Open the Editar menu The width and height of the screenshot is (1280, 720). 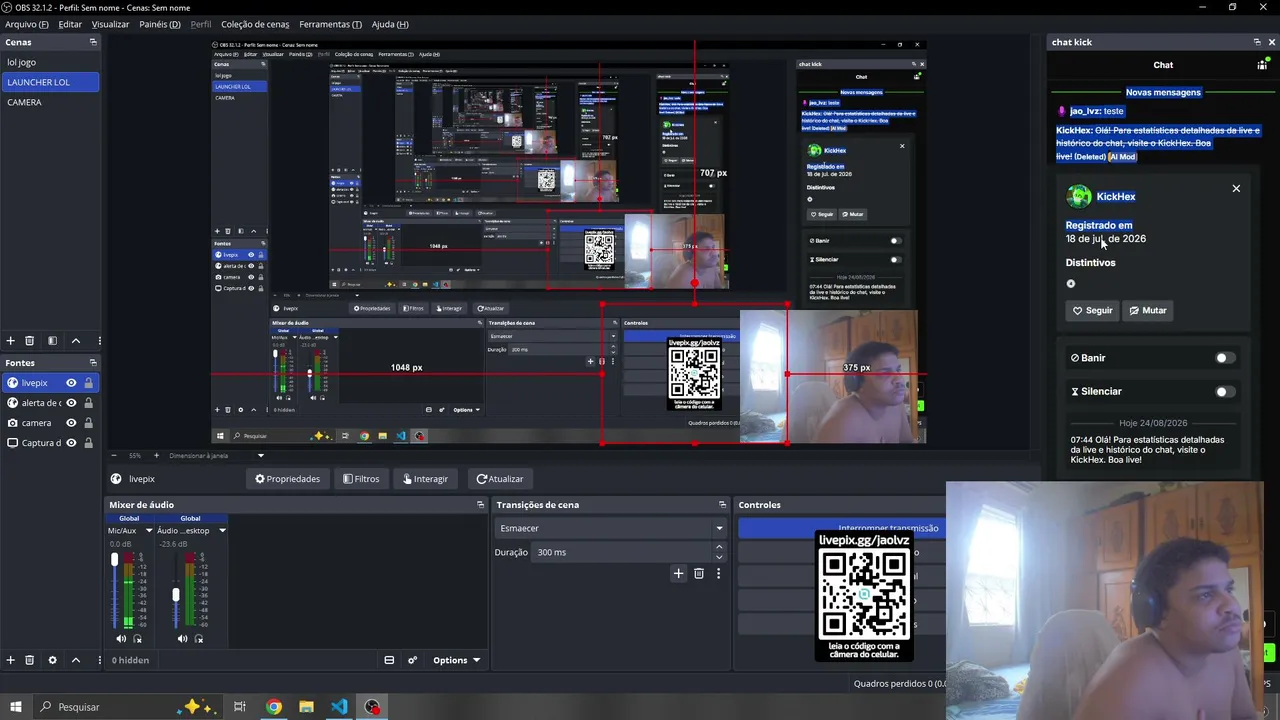[70, 24]
